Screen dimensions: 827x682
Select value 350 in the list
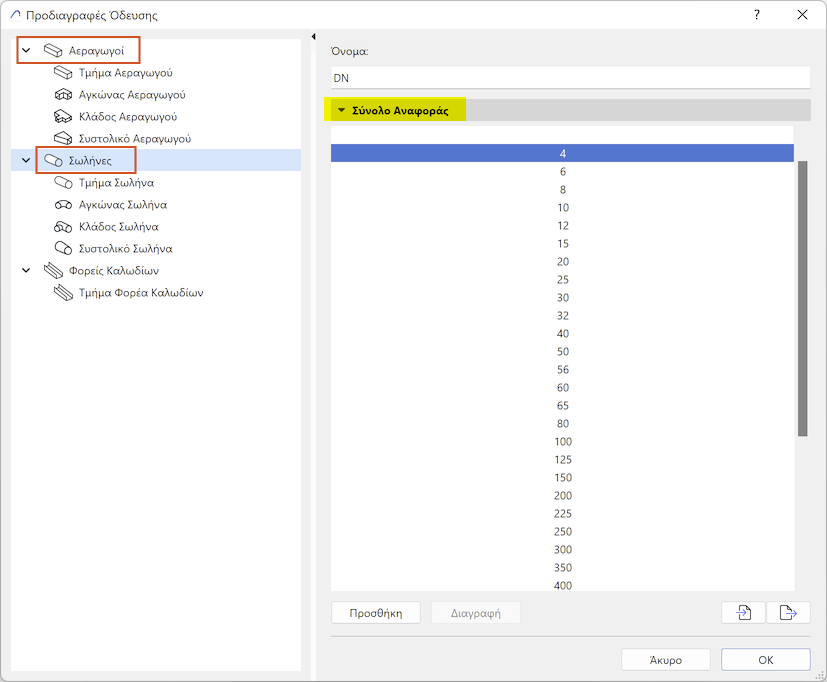pos(562,568)
